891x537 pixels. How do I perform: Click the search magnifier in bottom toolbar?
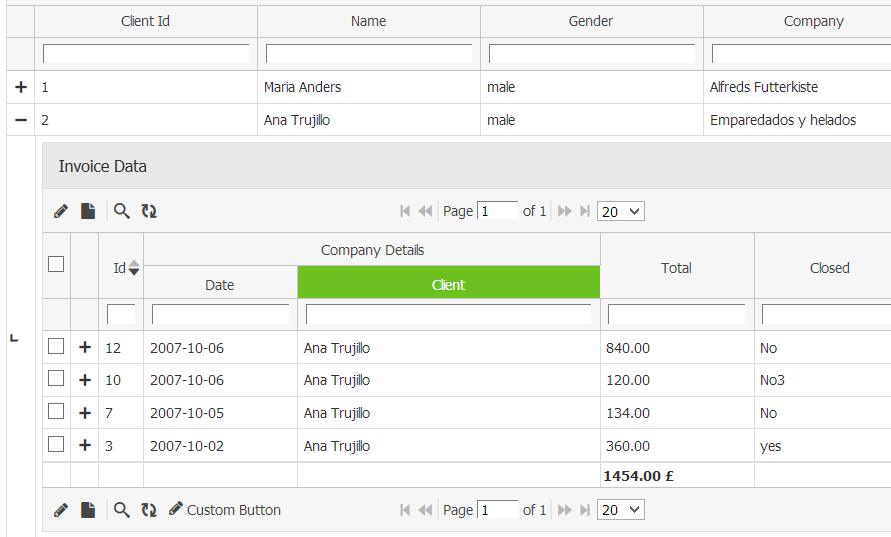click(122, 510)
